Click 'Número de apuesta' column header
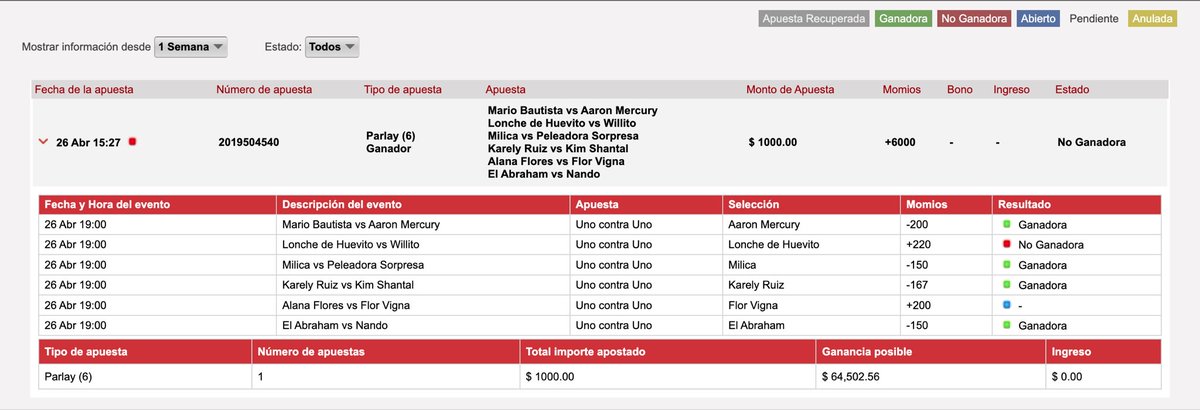 [x=264, y=89]
